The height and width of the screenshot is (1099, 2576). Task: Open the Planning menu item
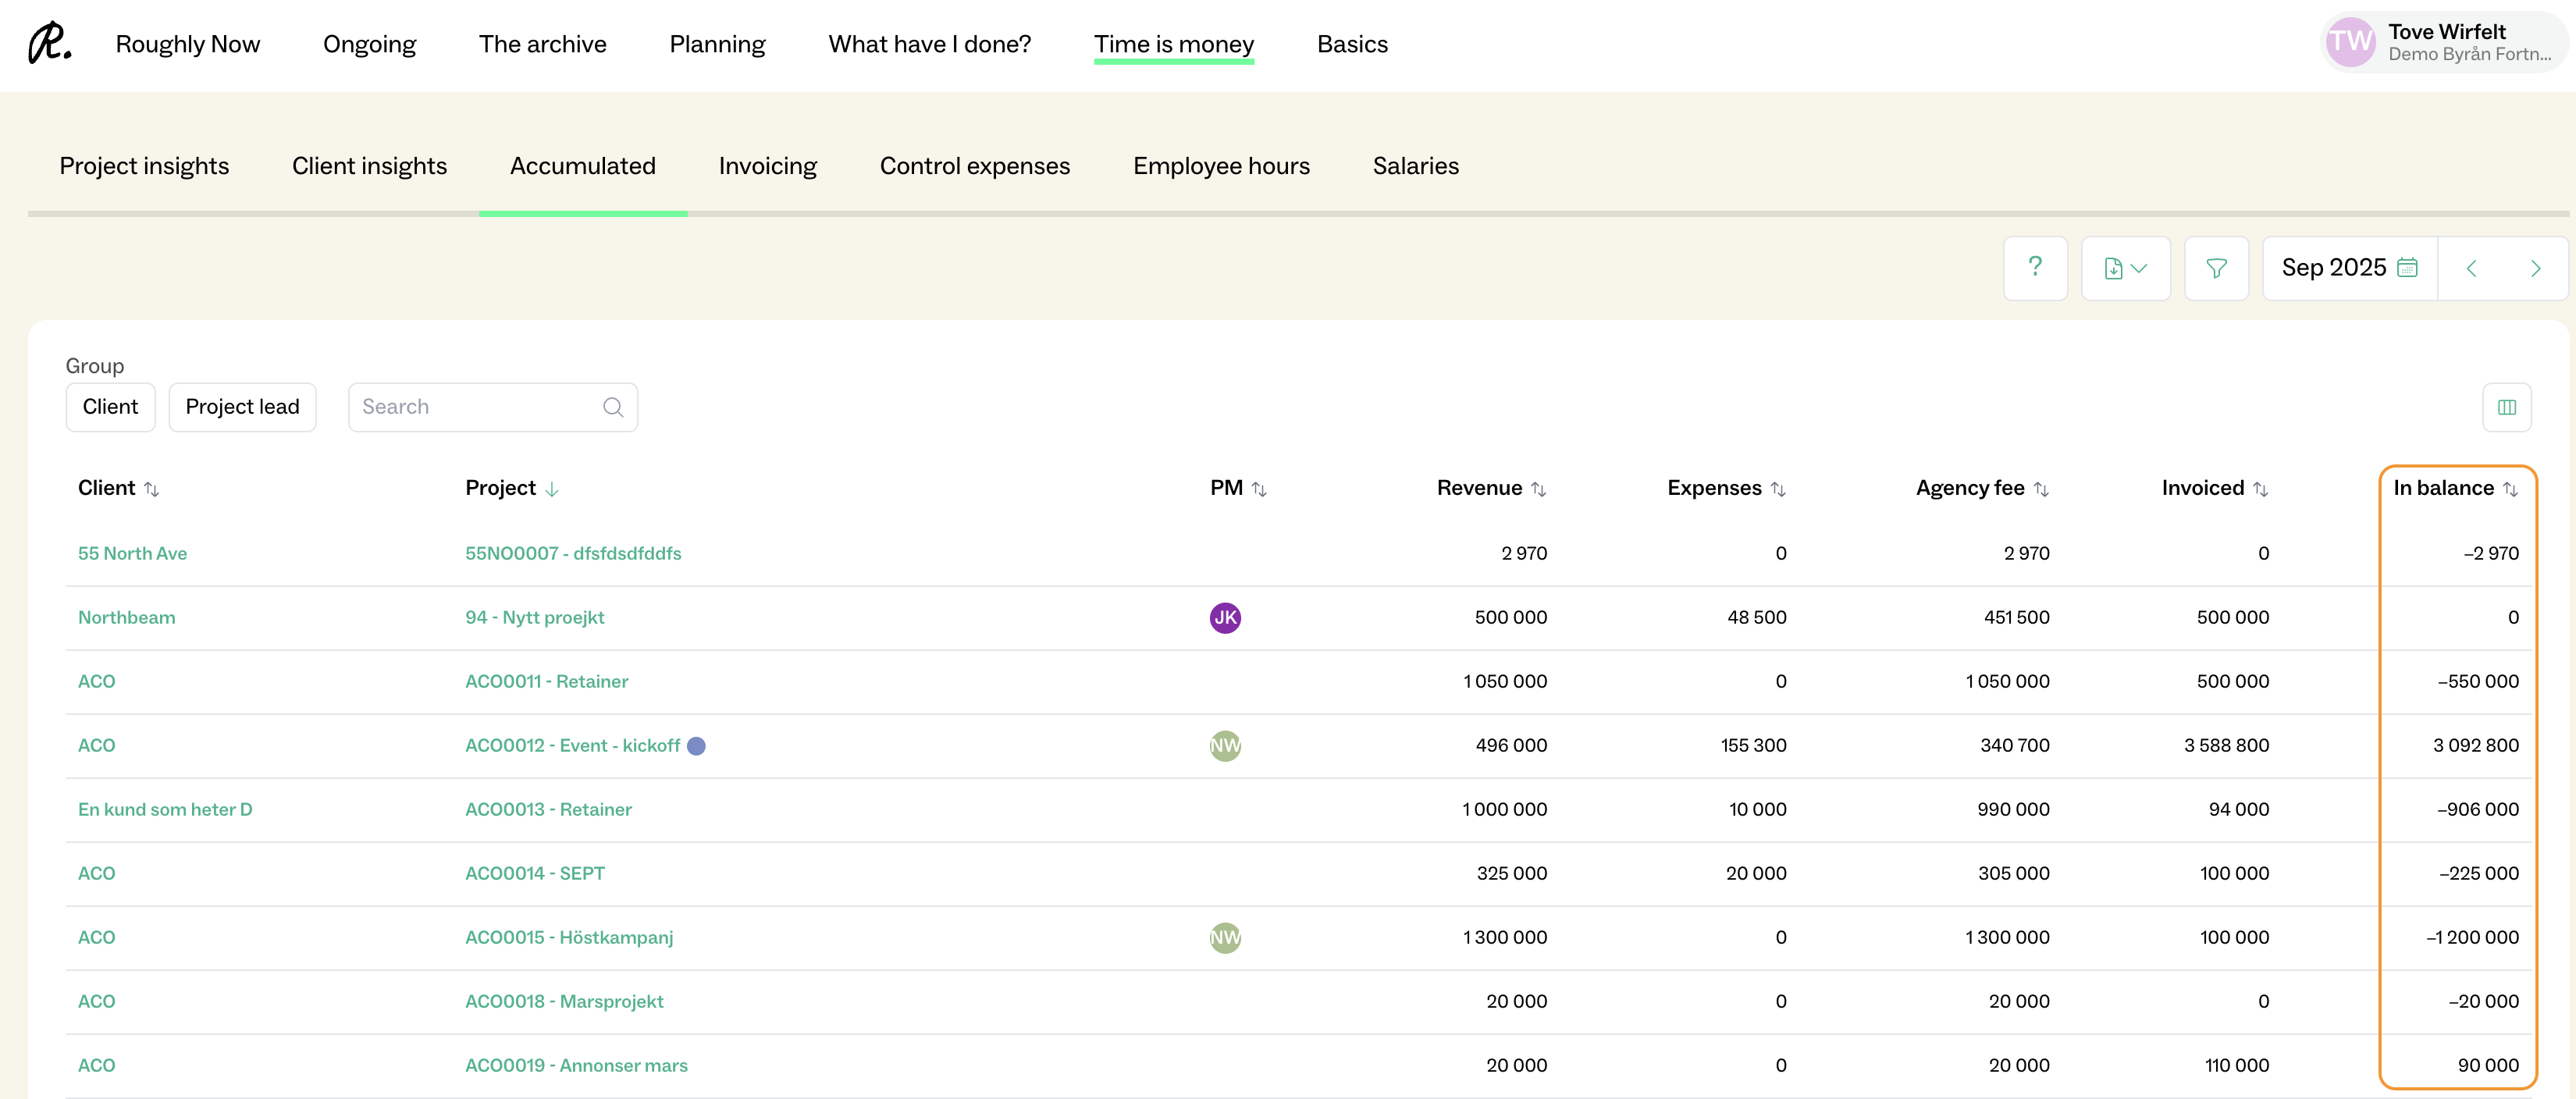pyautogui.click(x=717, y=44)
